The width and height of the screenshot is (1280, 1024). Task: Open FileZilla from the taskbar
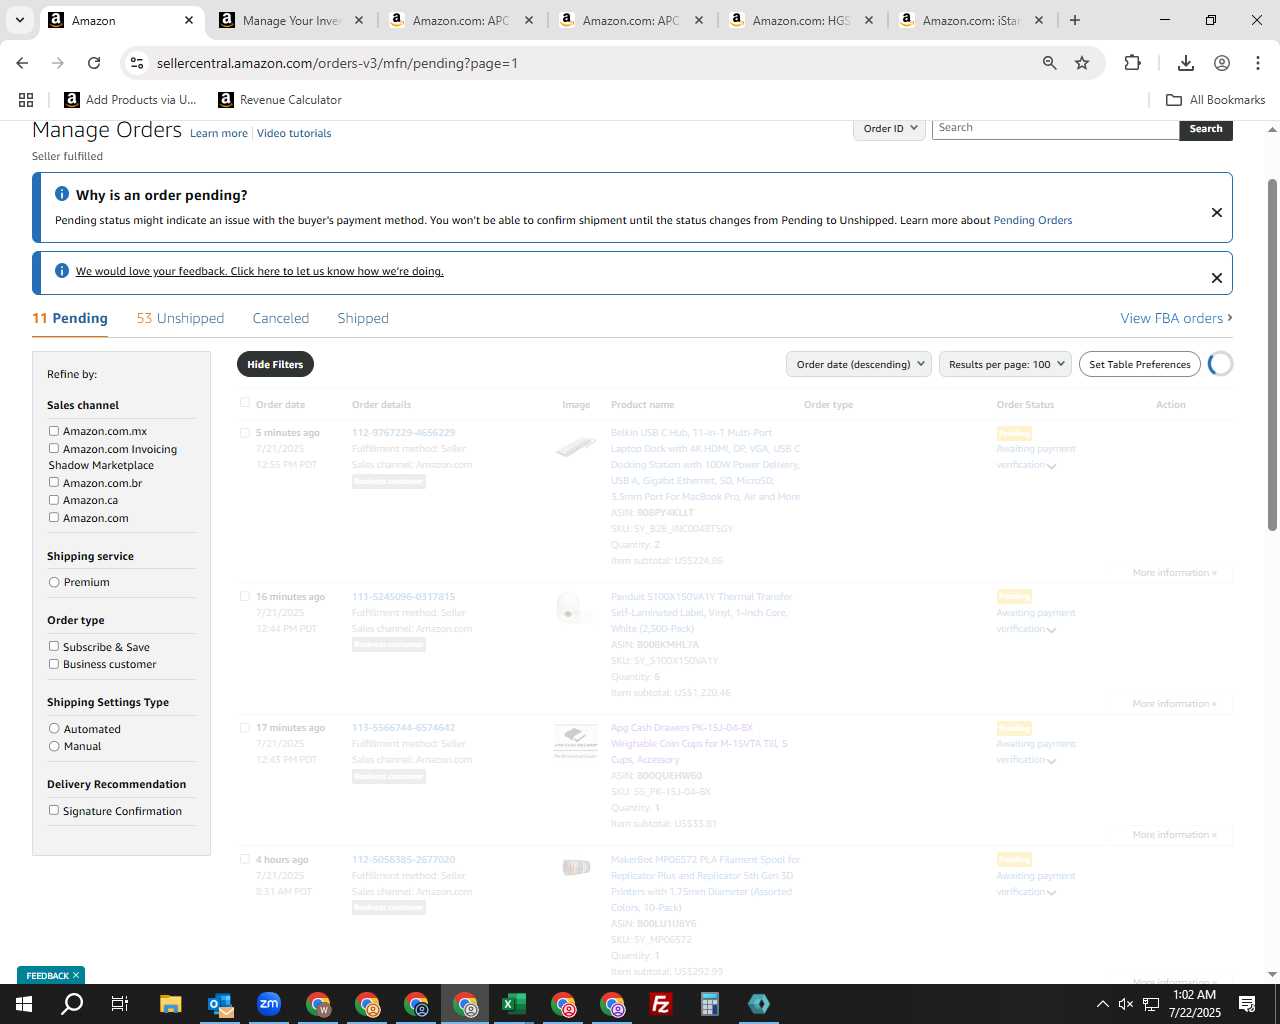coord(661,1004)
